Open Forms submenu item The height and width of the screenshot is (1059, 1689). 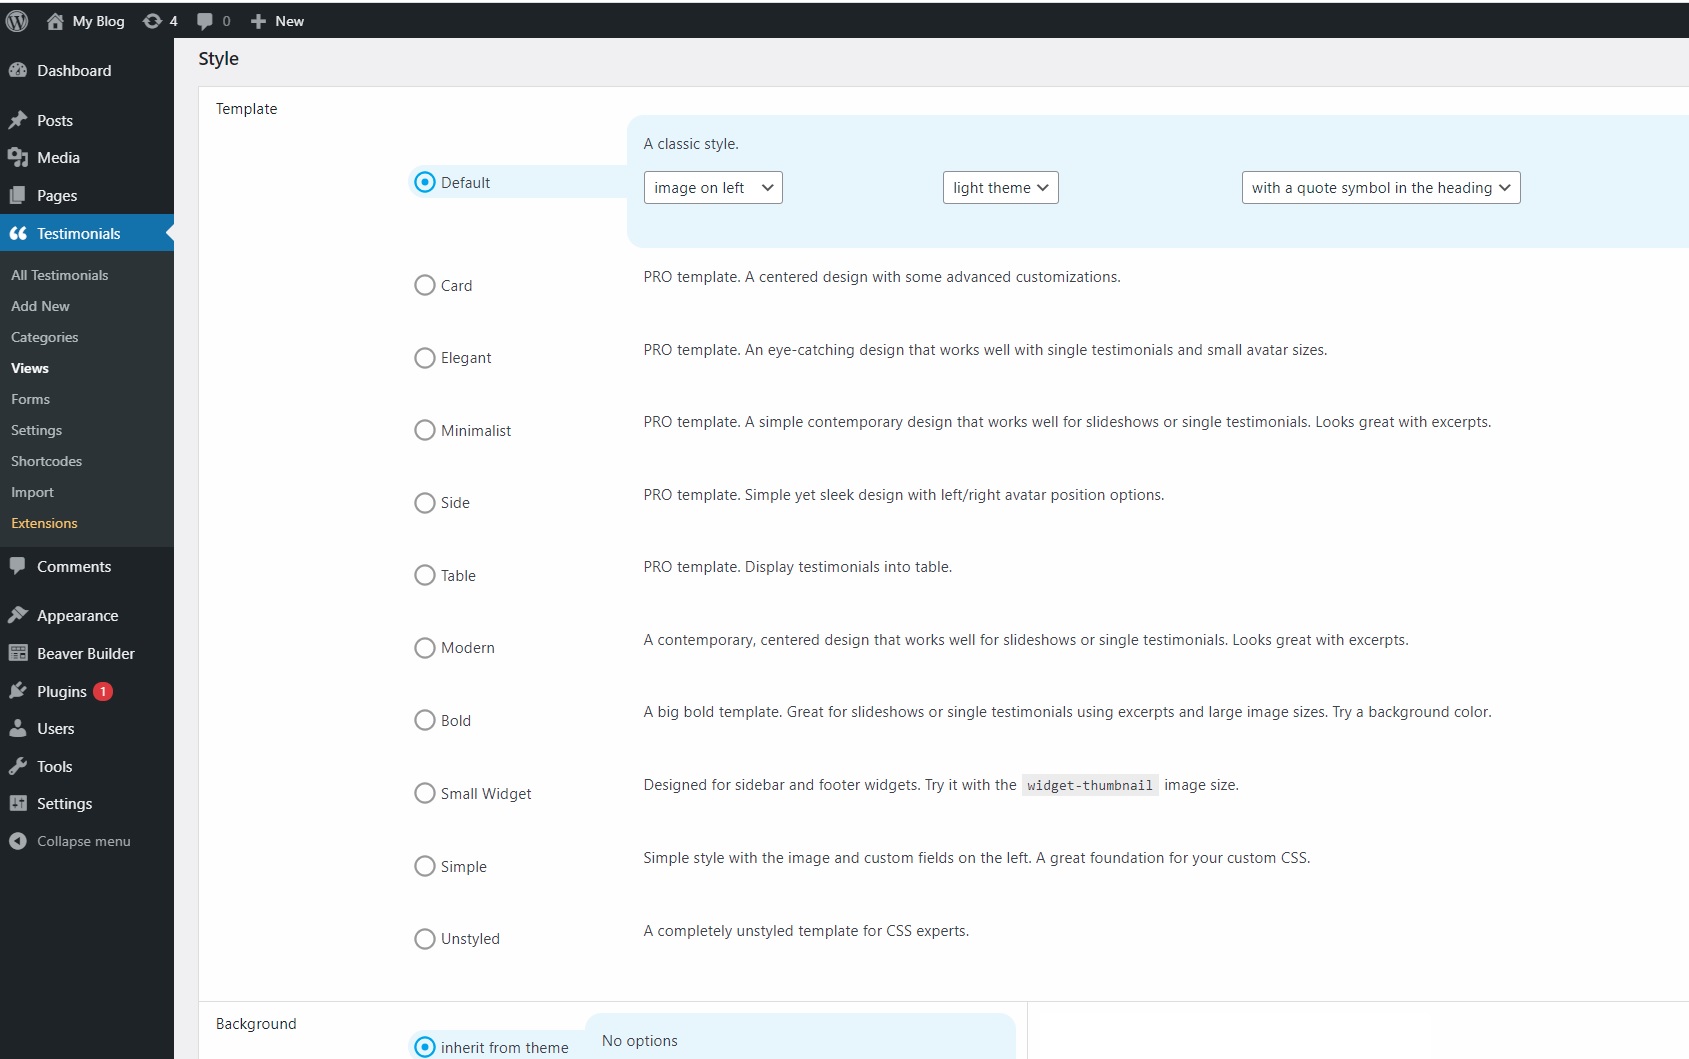point(31,399)
